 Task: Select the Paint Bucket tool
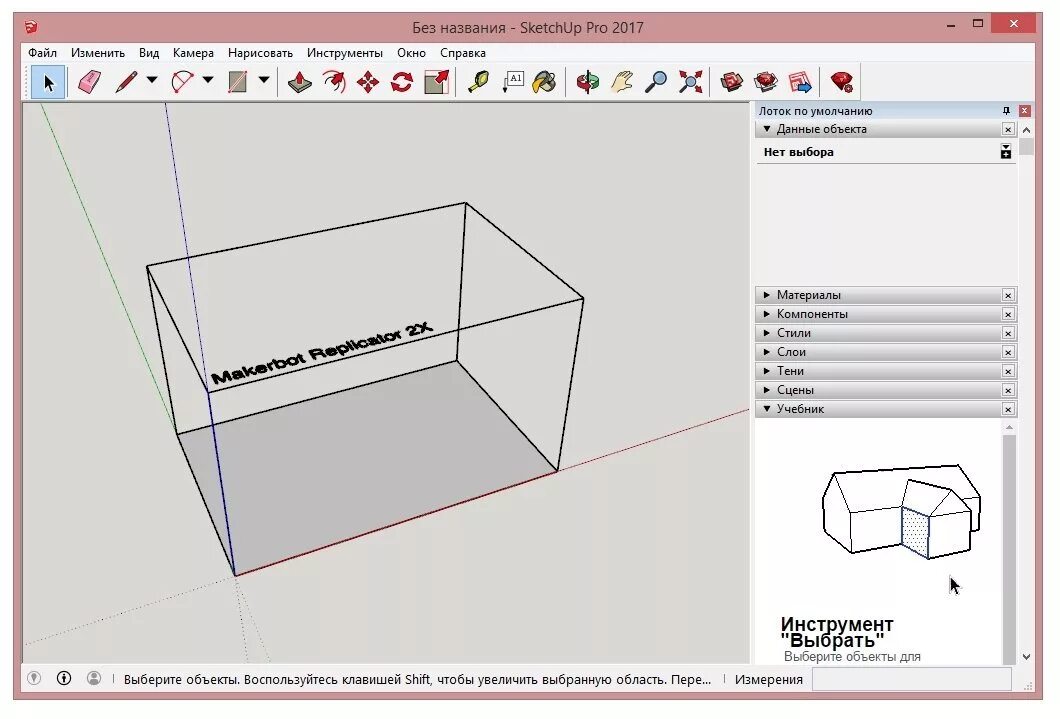point(545,82)
